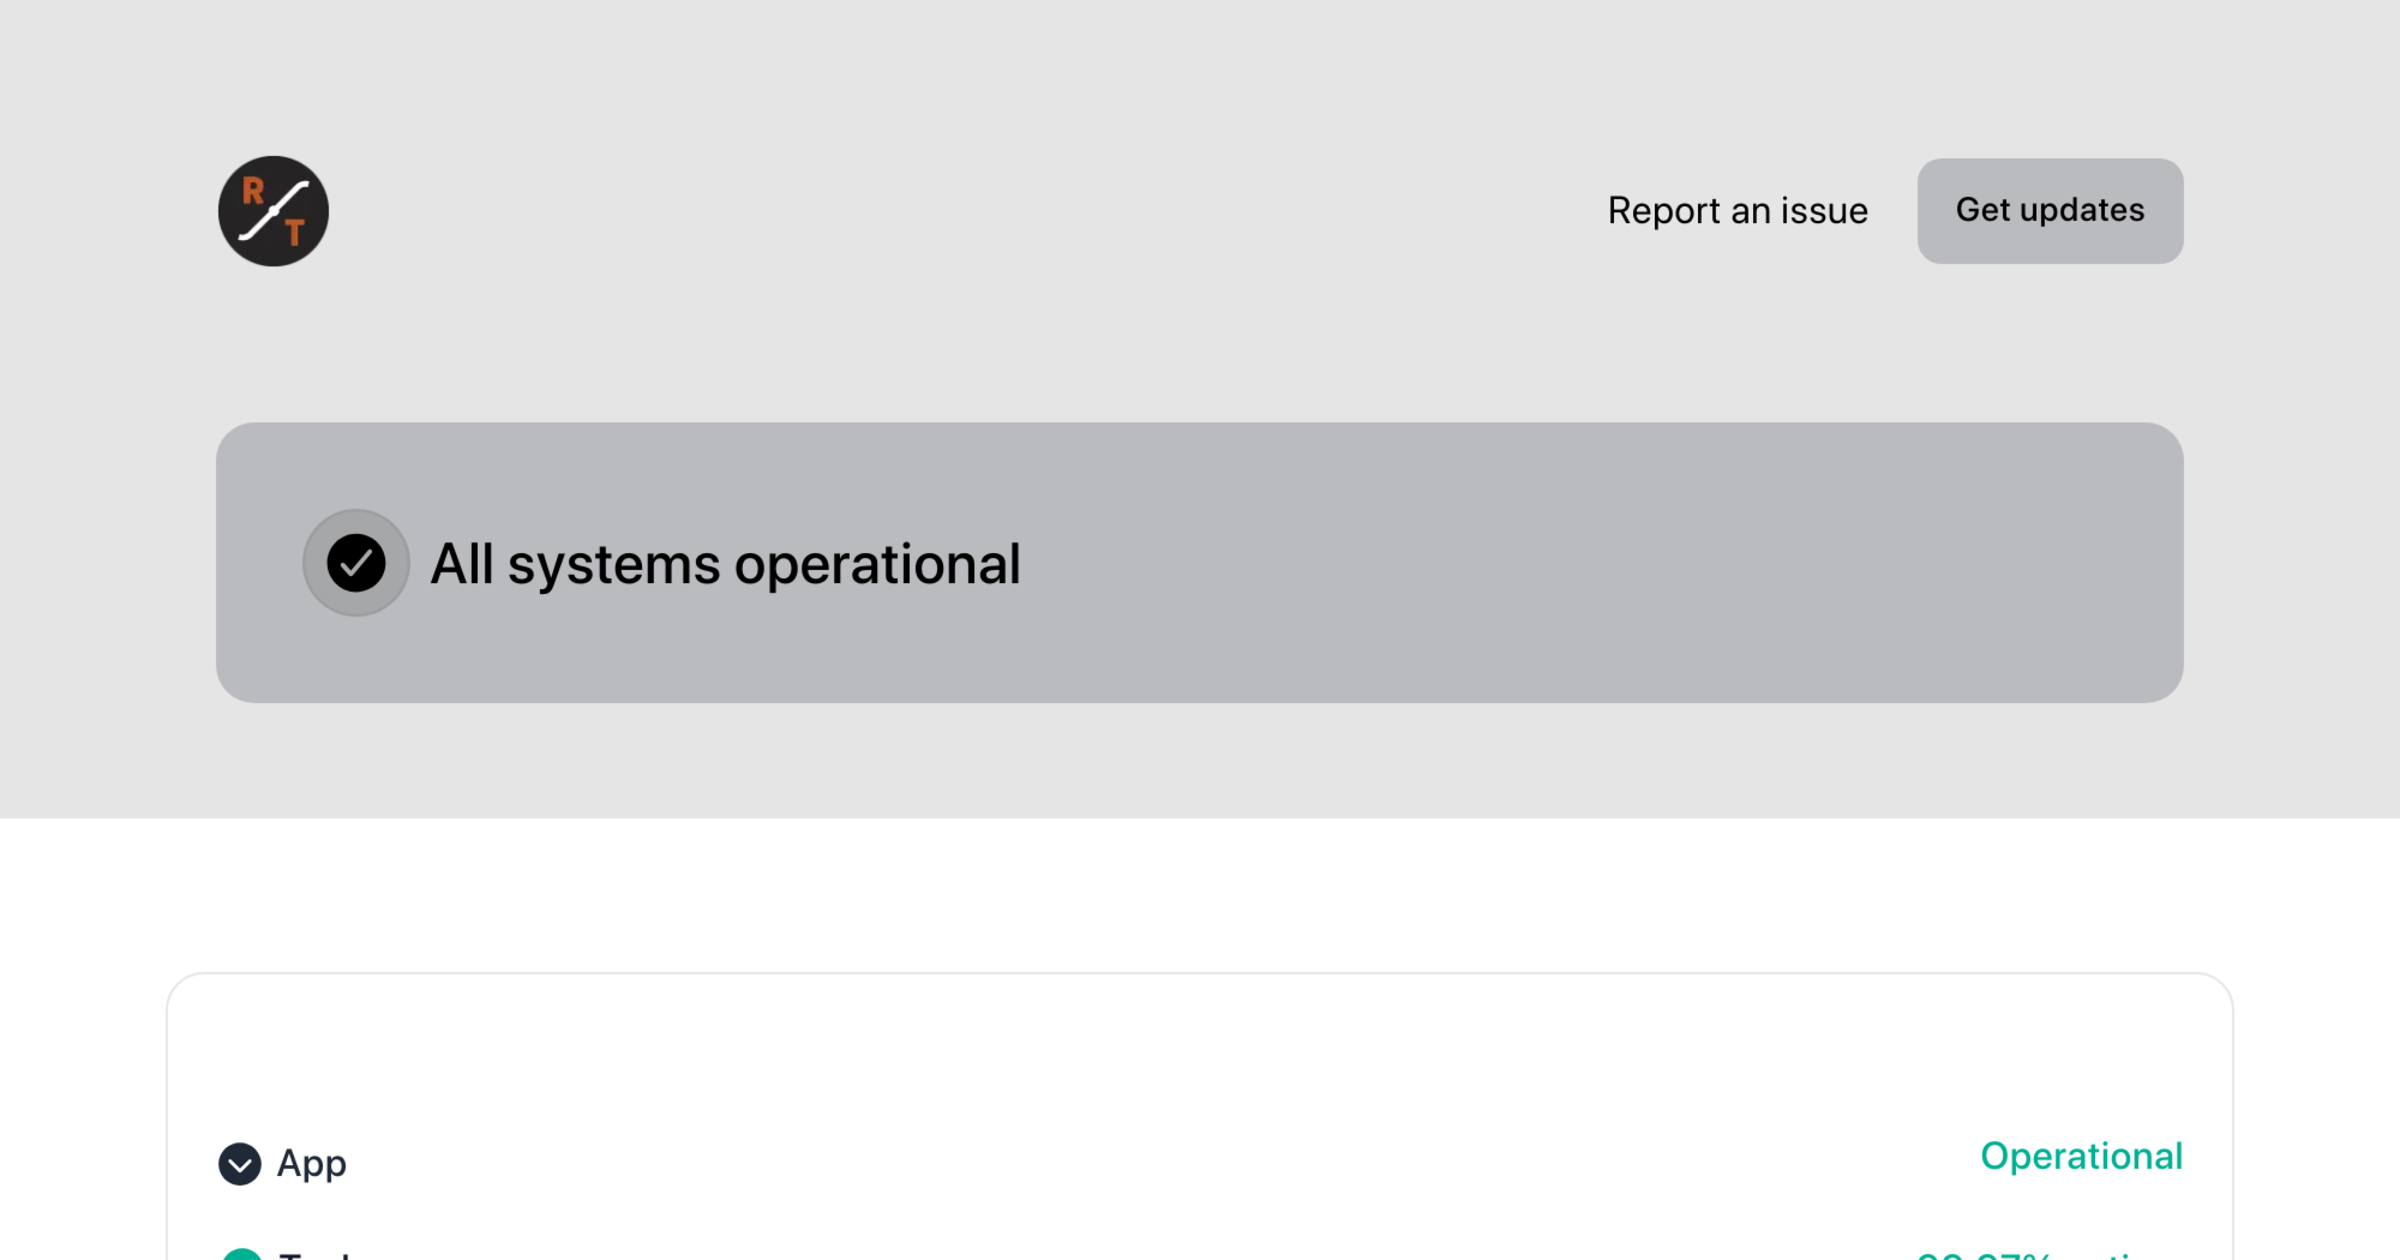Click the partially visible uptime percentage
The height and width of the screenshot is (1260, 2400).
(2040, 1254)
